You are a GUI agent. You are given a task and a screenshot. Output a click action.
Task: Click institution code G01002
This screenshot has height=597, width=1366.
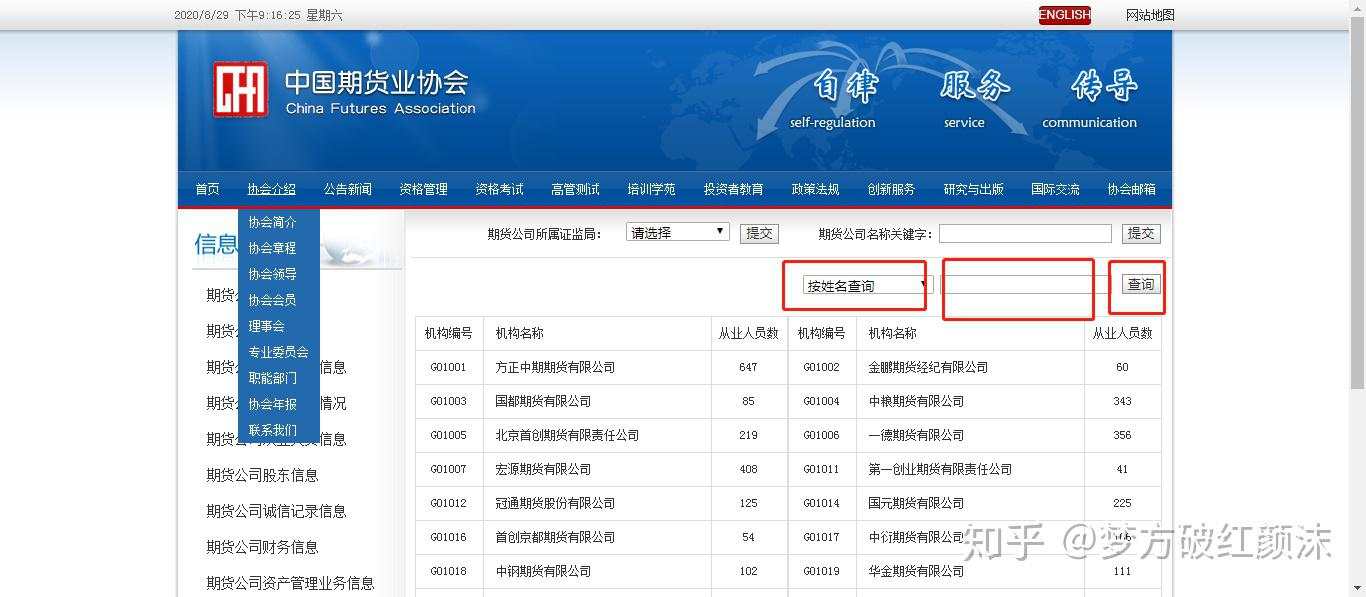coord(821,367)
